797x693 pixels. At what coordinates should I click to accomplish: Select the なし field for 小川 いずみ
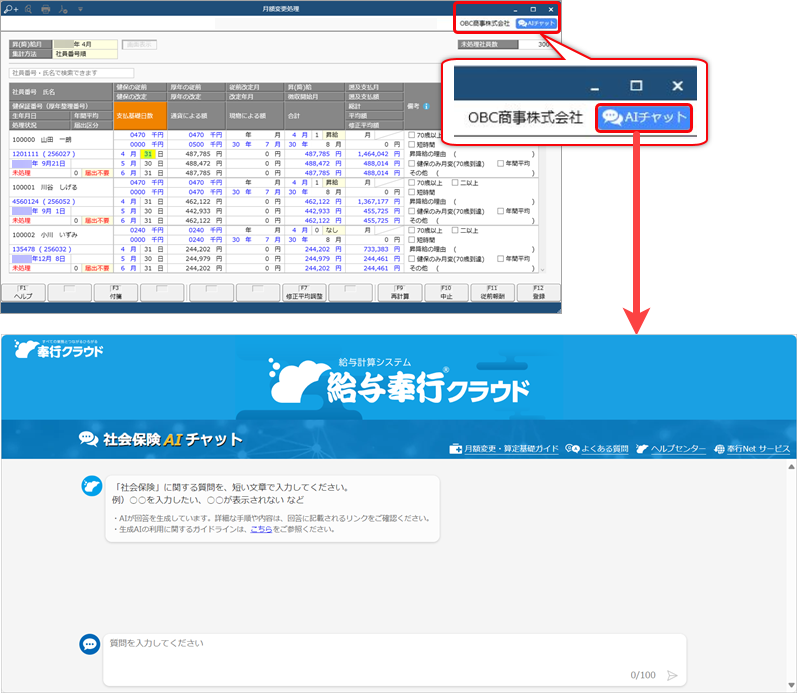coord(334,230)
